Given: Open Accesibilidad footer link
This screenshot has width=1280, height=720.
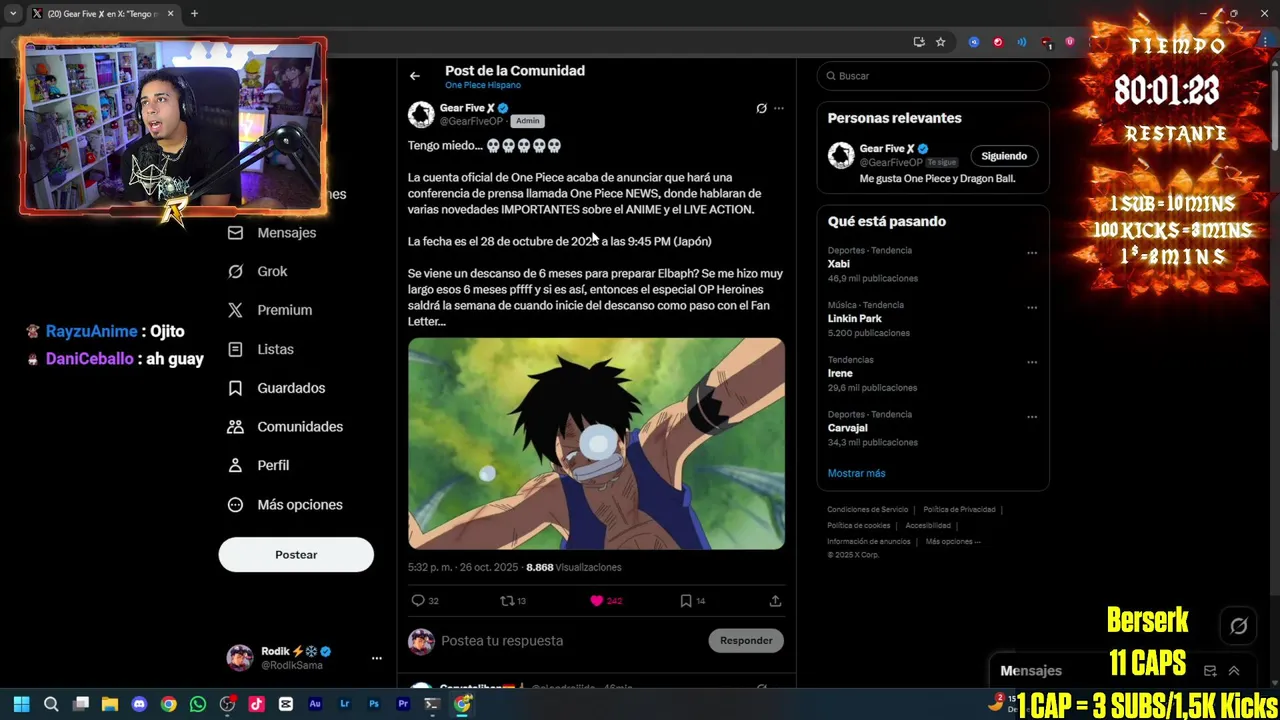Looking at the screenshot, I should pos(928,526).
